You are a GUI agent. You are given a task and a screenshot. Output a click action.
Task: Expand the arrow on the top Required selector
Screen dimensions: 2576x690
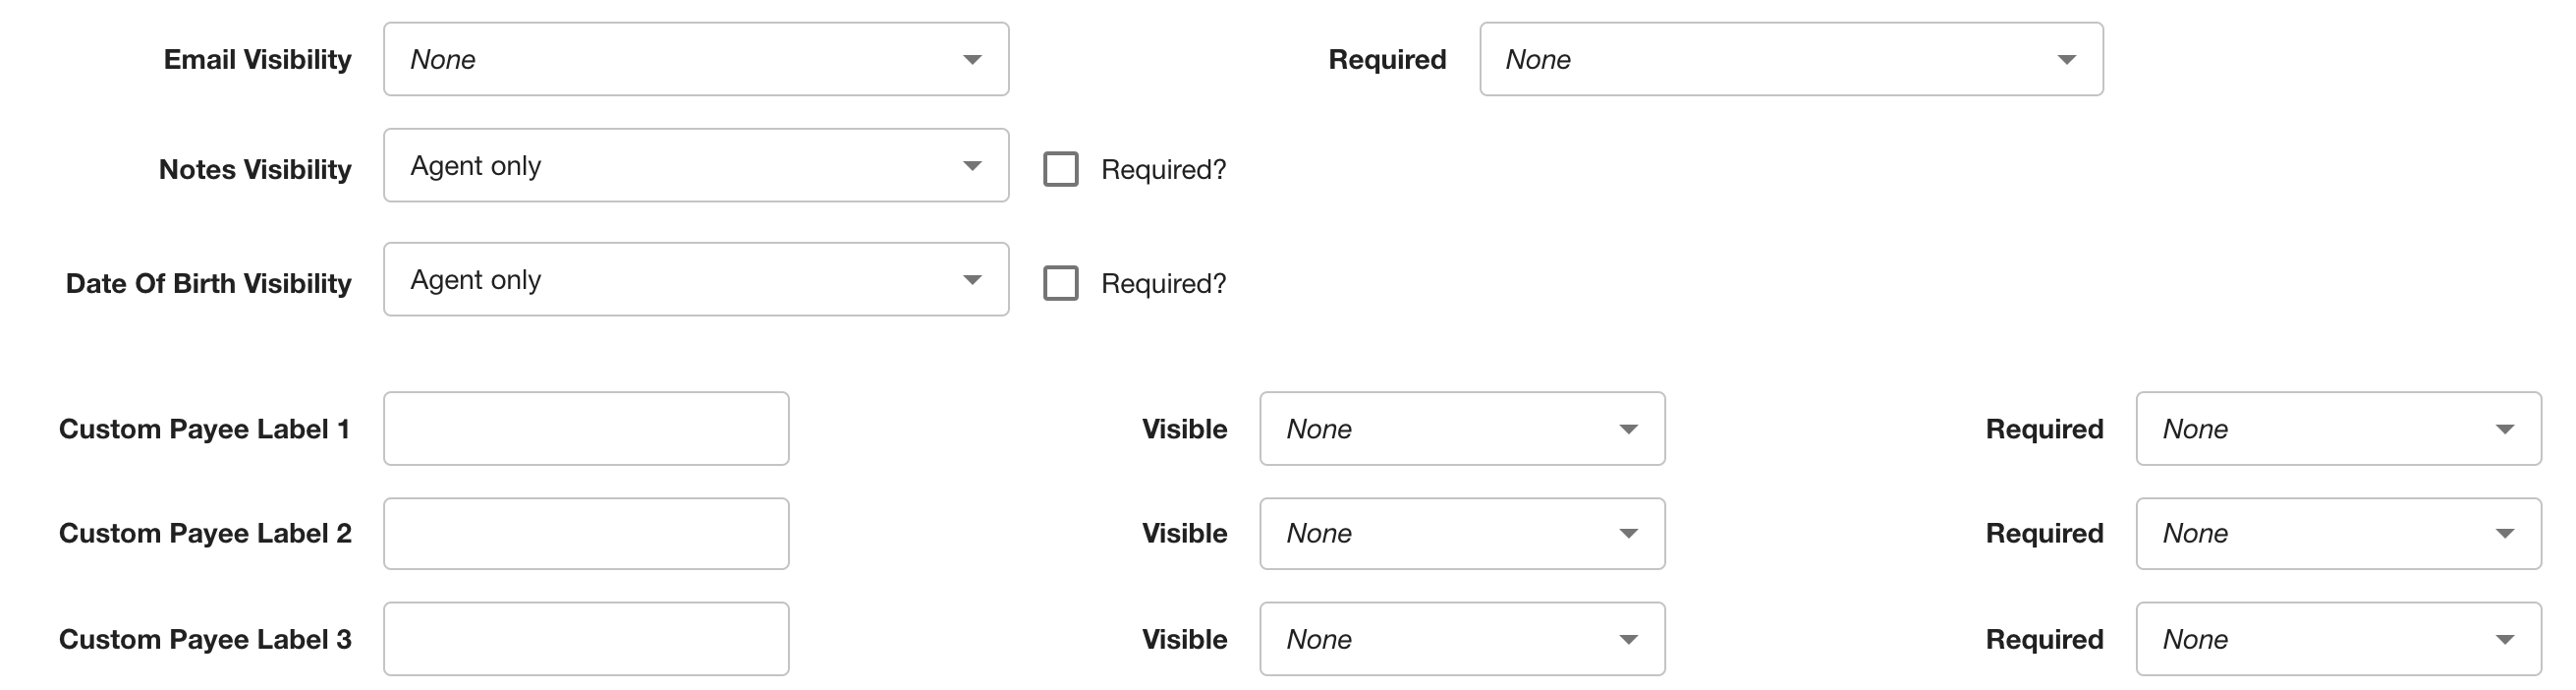[x=2067, y=60]
